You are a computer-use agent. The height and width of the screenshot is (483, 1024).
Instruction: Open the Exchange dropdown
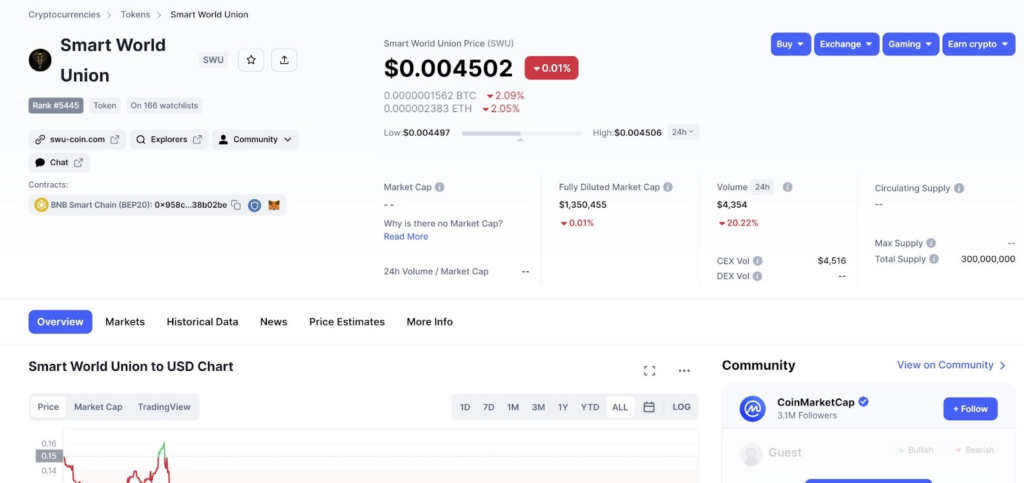(846, 44)
